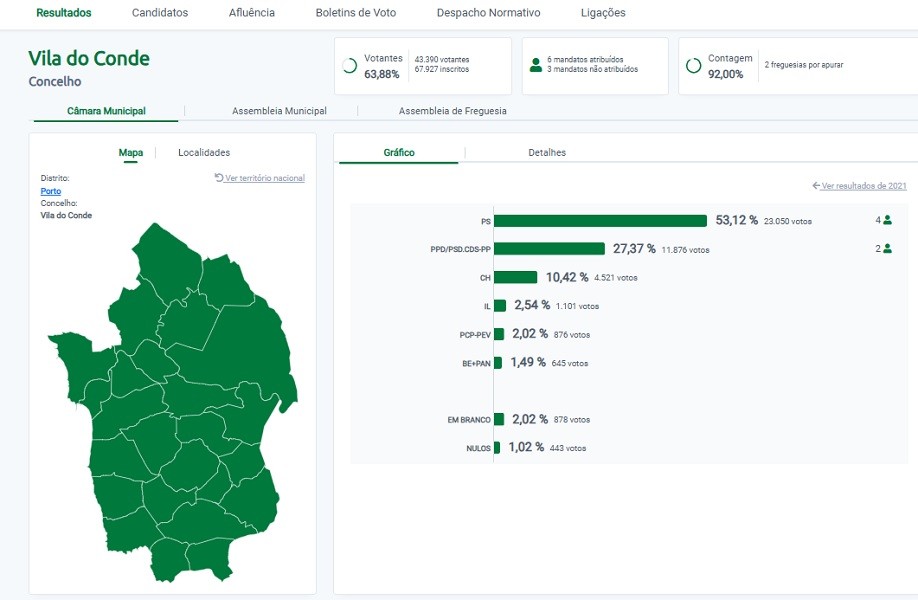
Task: Click the Contagem progress circle icon
Action: point(693,66)
